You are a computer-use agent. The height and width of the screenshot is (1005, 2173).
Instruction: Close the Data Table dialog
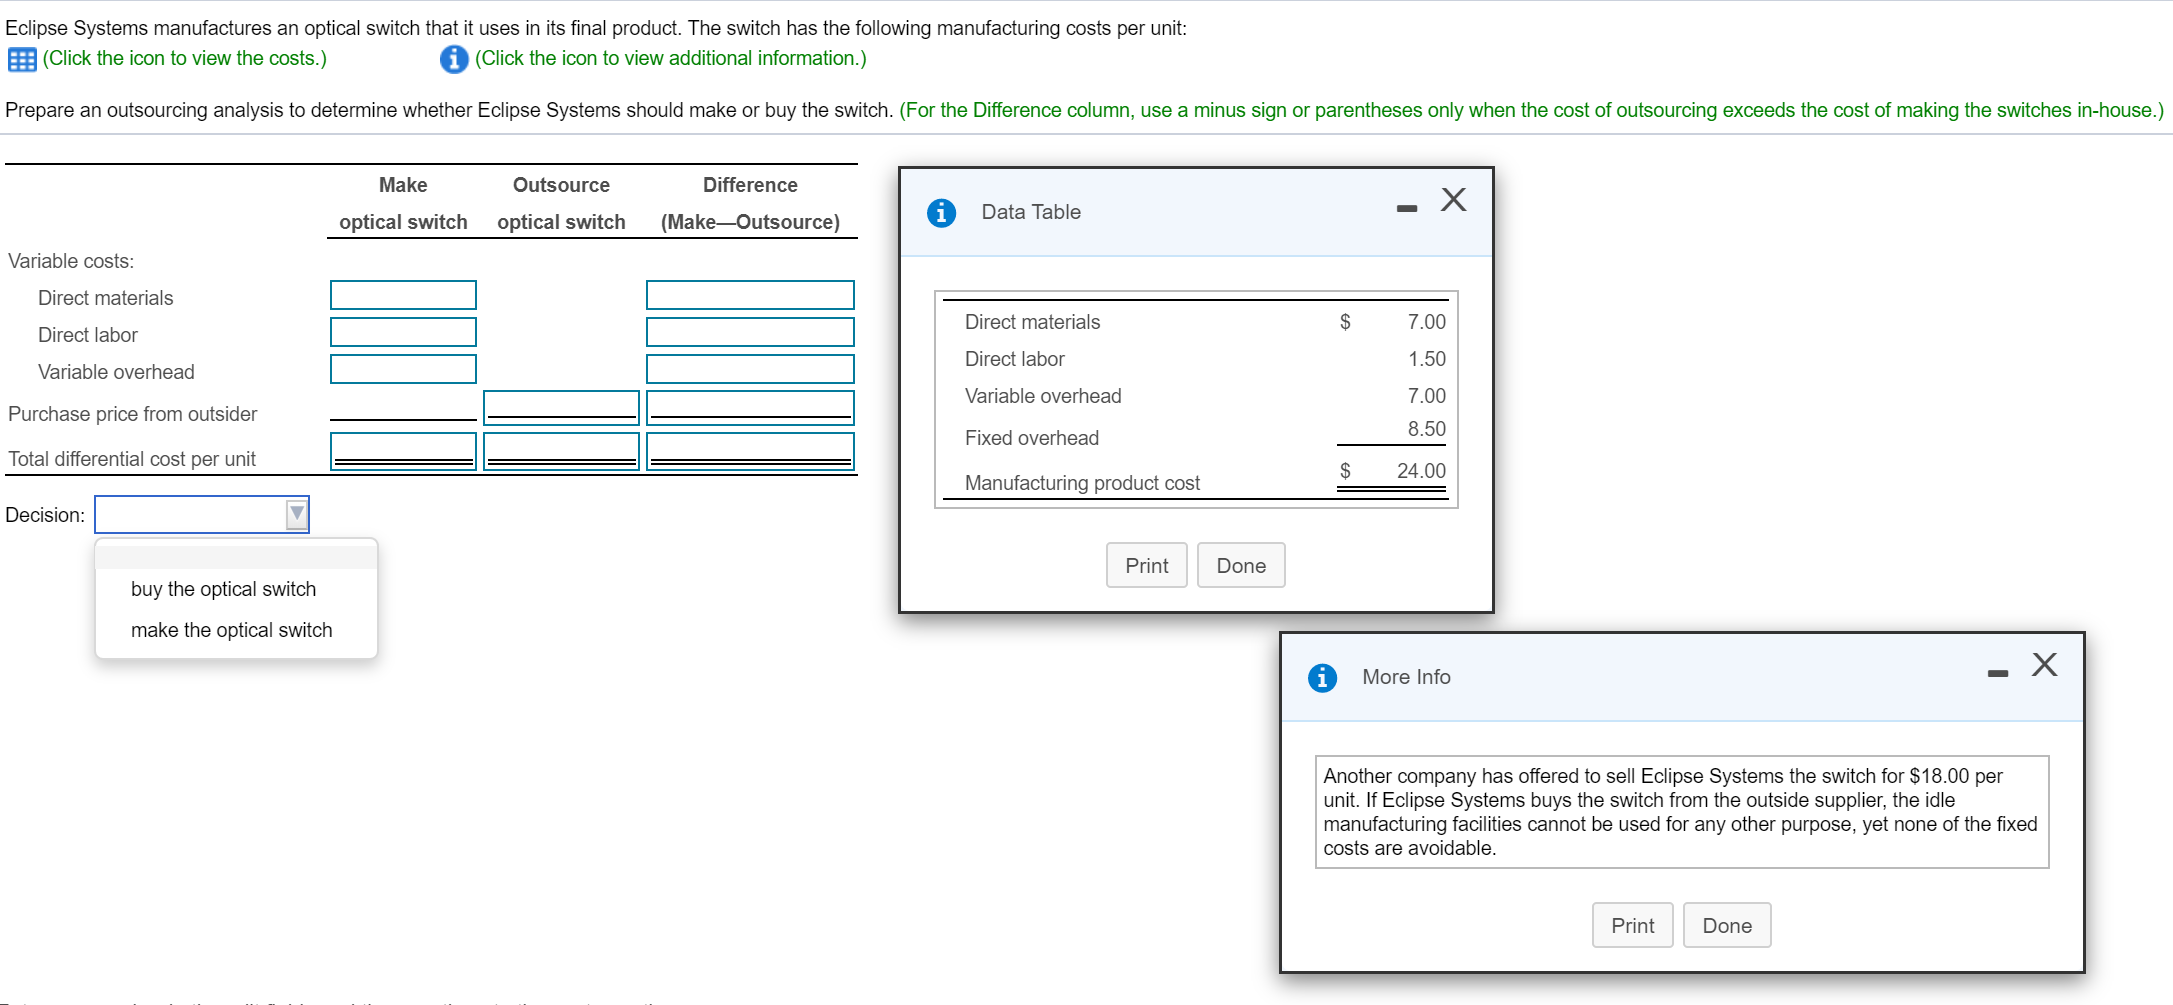pos(1454,200)
